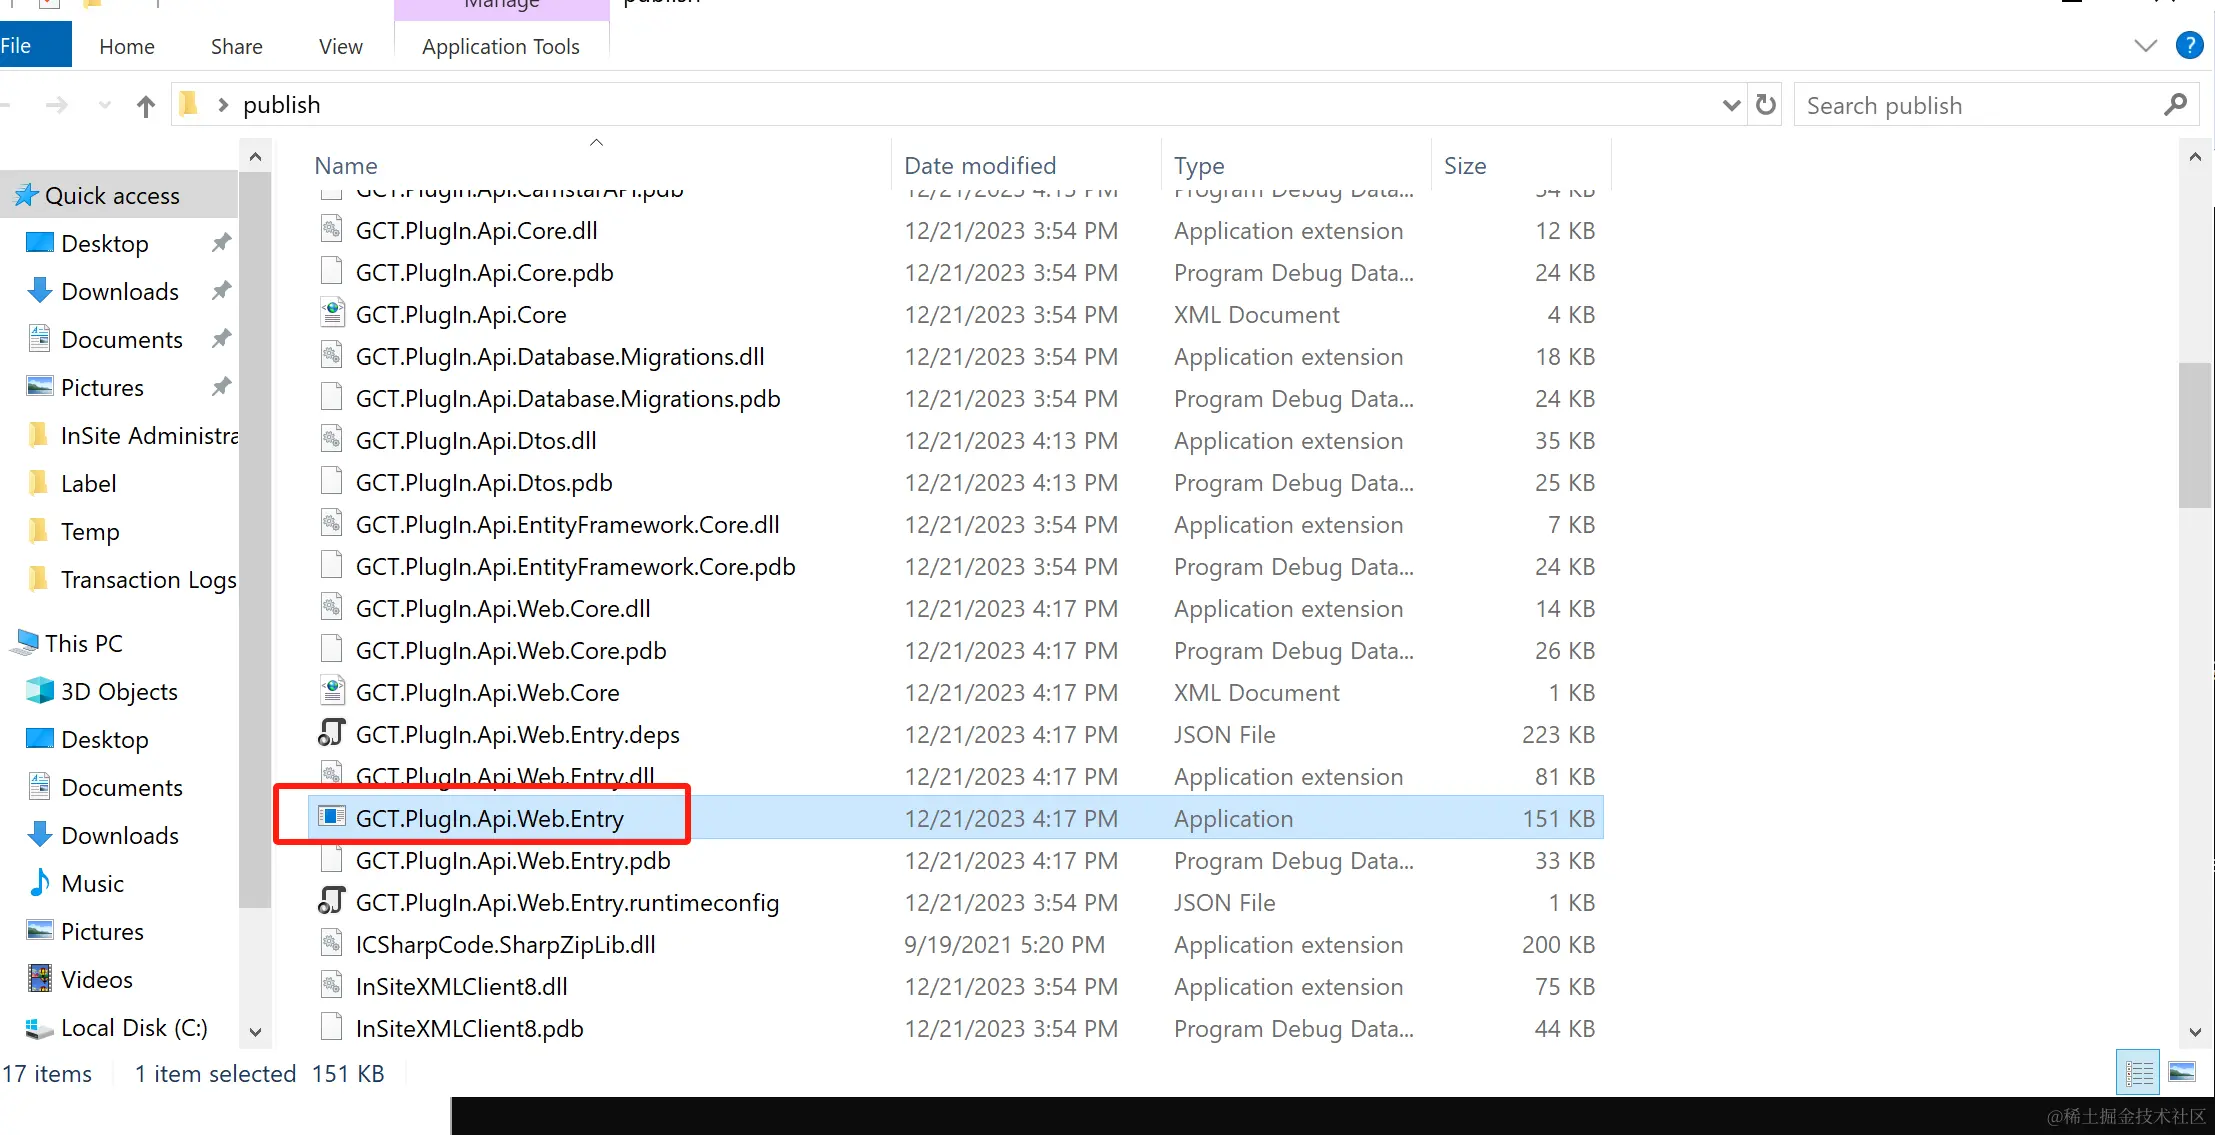Open the Help question mark icon
The width and height of the screenshot is (2215, 1135).
click(2189, 46)
